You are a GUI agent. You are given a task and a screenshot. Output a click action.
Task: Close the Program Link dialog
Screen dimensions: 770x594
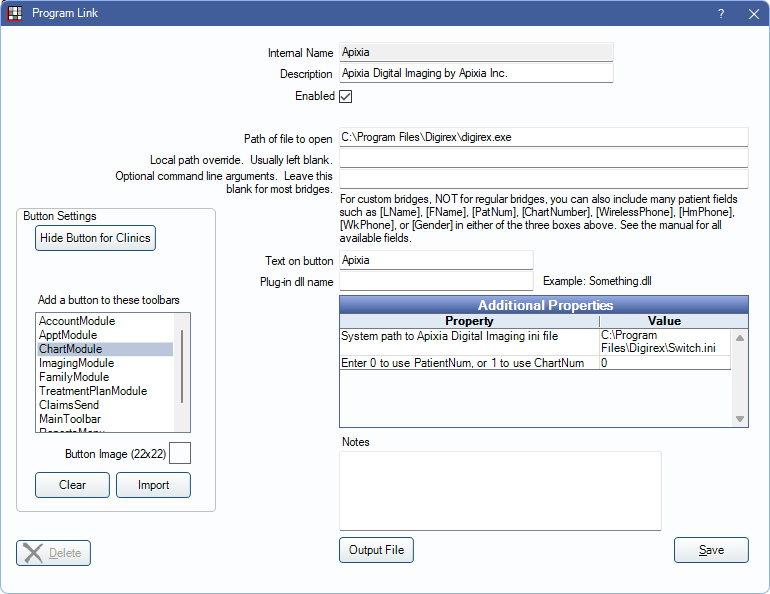click(x=753, y=14)
